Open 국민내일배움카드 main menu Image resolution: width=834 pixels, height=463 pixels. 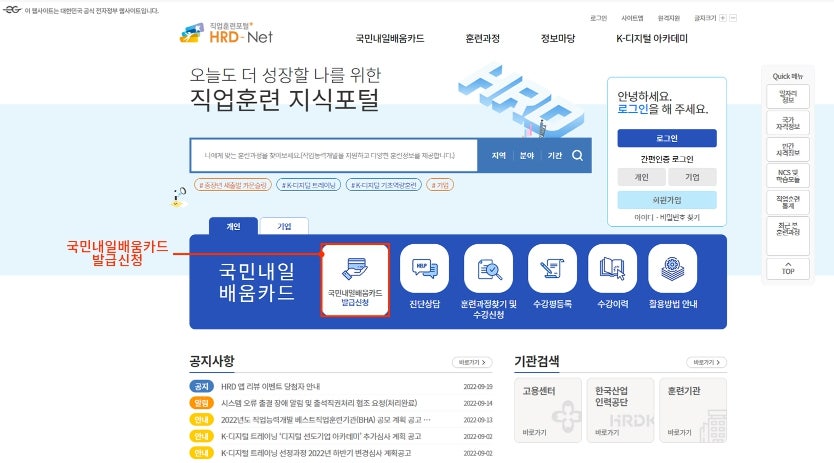pyautogui.click(x=390, y=38)
